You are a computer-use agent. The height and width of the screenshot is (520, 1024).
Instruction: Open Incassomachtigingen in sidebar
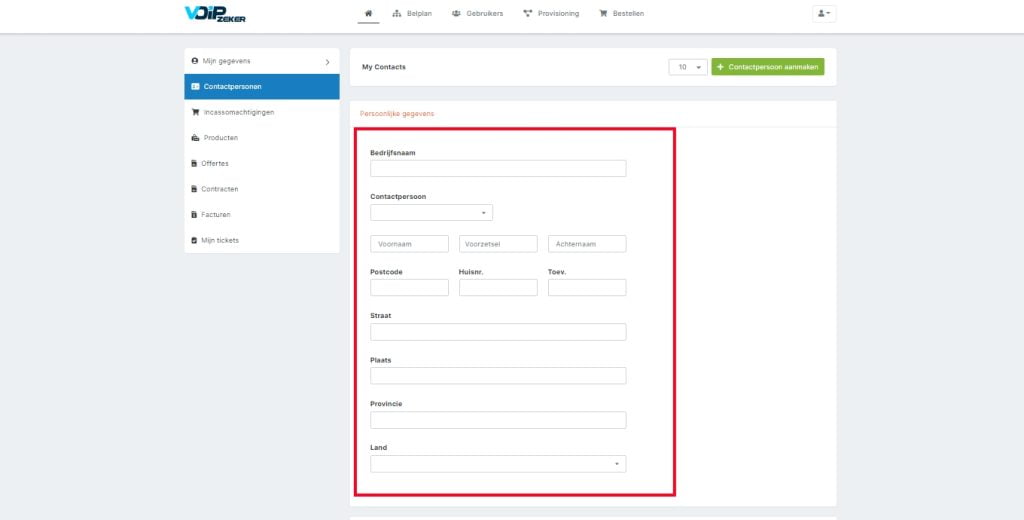[262, 112]
